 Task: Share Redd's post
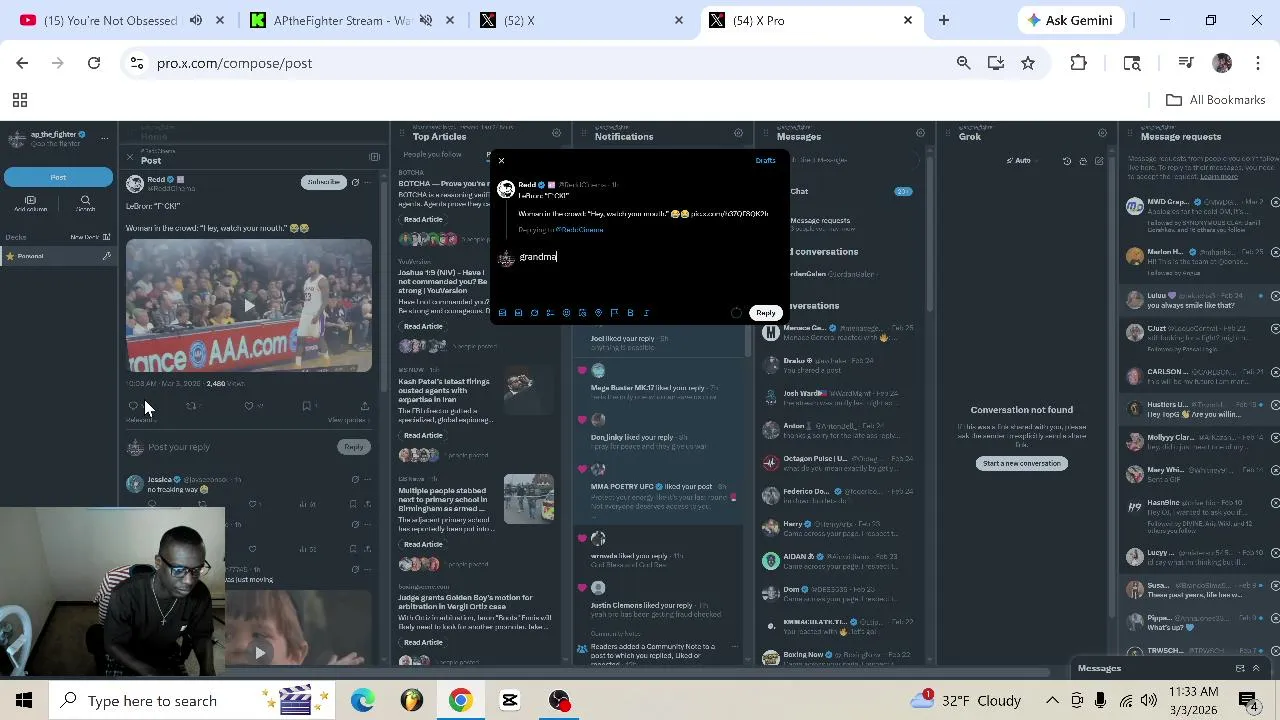click(365, 406)
